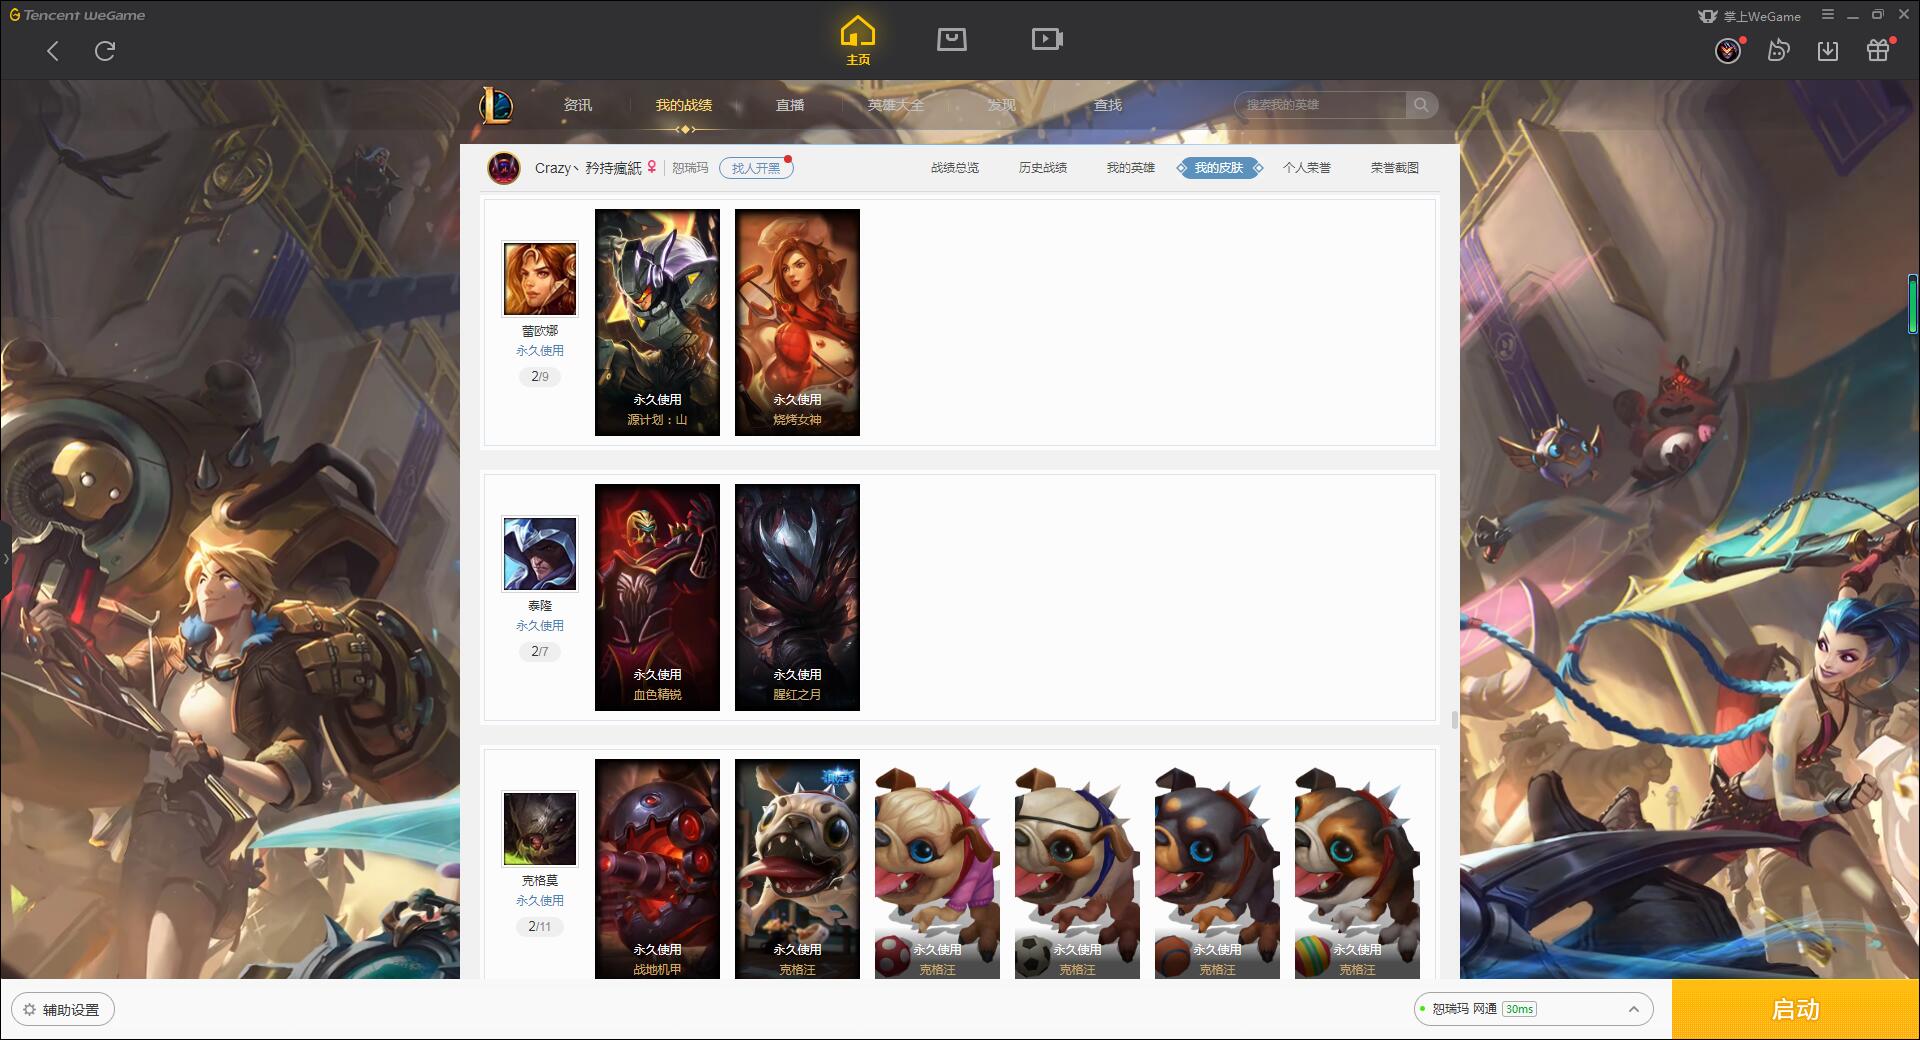This screenshot has width=1920, height=1040.
Task: Click the 蕾欧娜 champion portrait
Action: [540, 279]
